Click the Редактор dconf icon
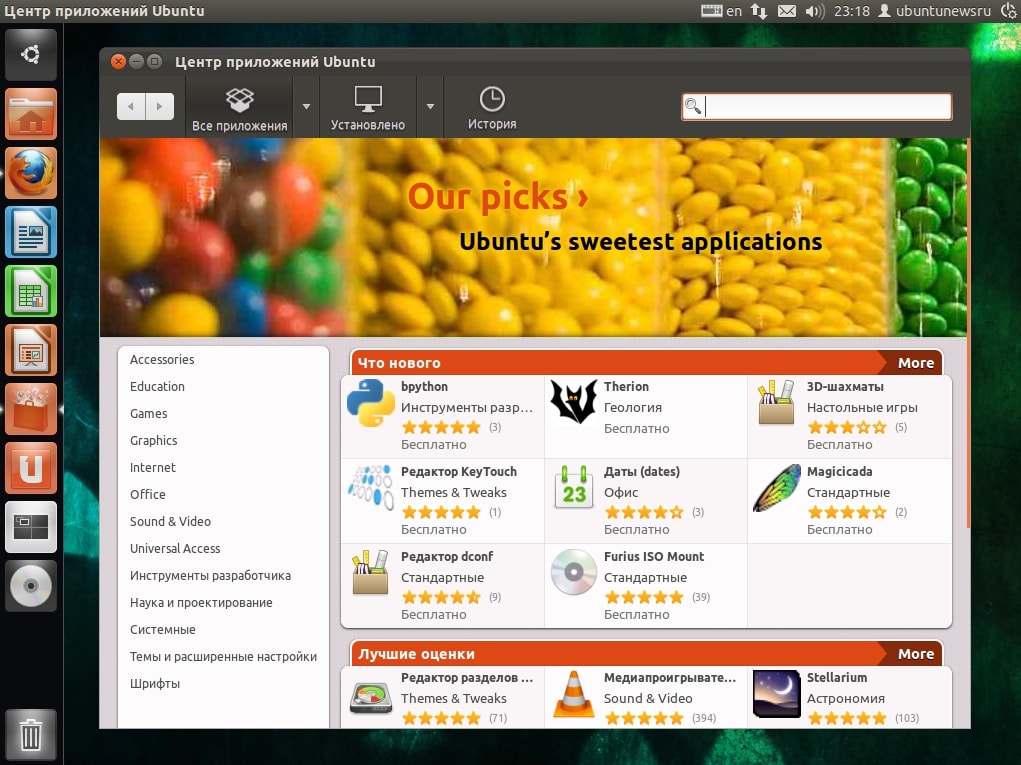Image resolution: width=1021 pixels, height=765 pixels. pyautogui.click(x=371, y=572)
